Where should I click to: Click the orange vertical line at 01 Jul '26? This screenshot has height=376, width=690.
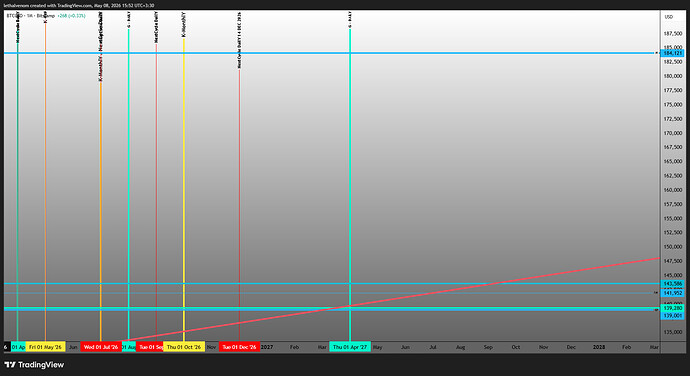[101, 211]
